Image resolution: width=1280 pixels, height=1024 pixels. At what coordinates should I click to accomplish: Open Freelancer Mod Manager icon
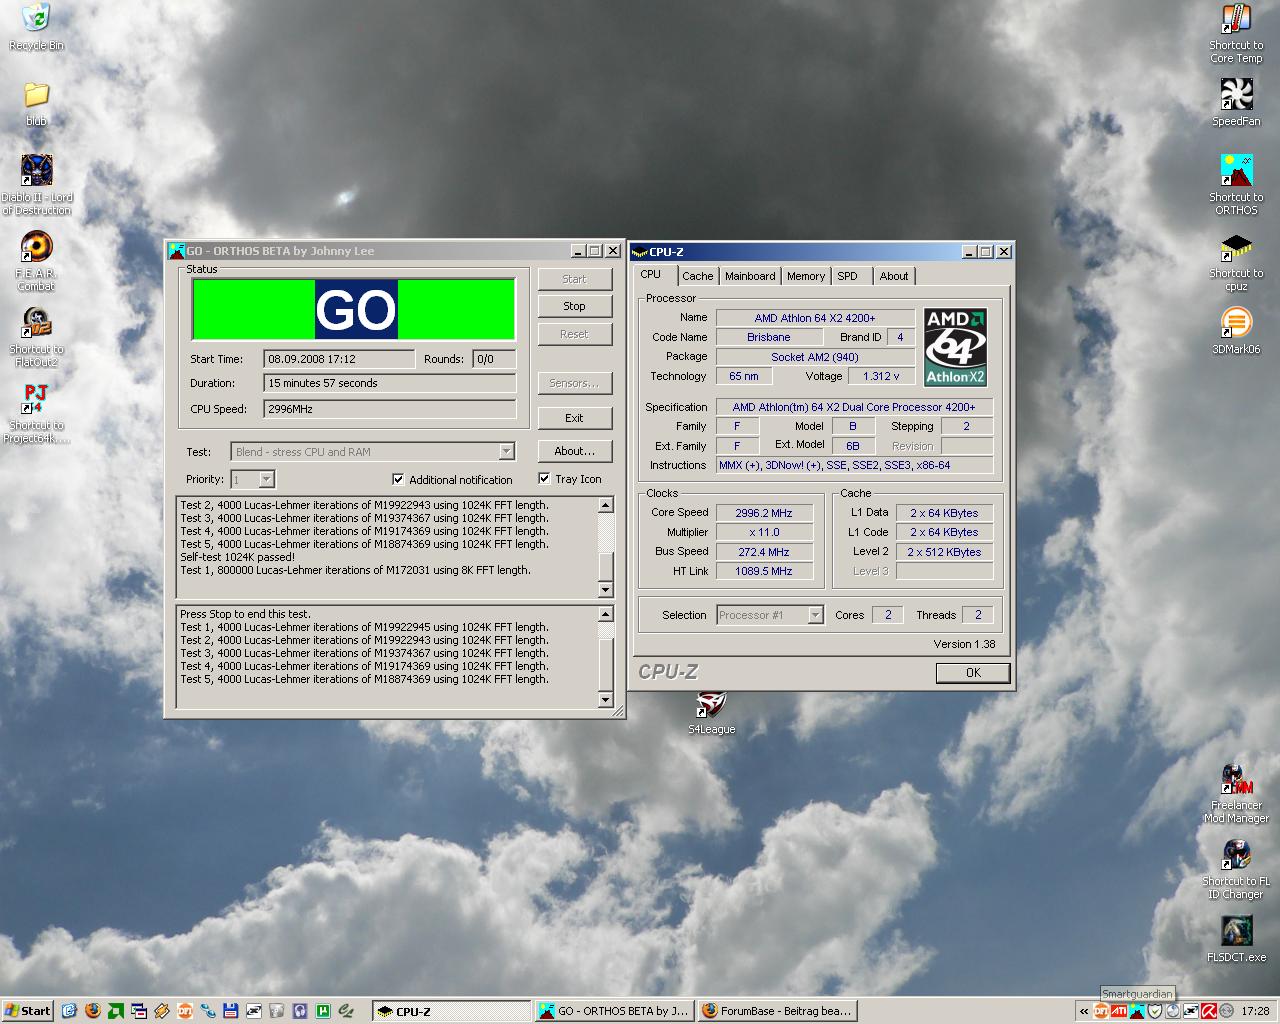(x=1236, y=792)
